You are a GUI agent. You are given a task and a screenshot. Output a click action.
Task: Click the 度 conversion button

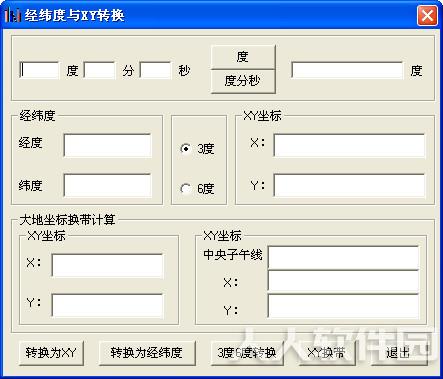243,57
